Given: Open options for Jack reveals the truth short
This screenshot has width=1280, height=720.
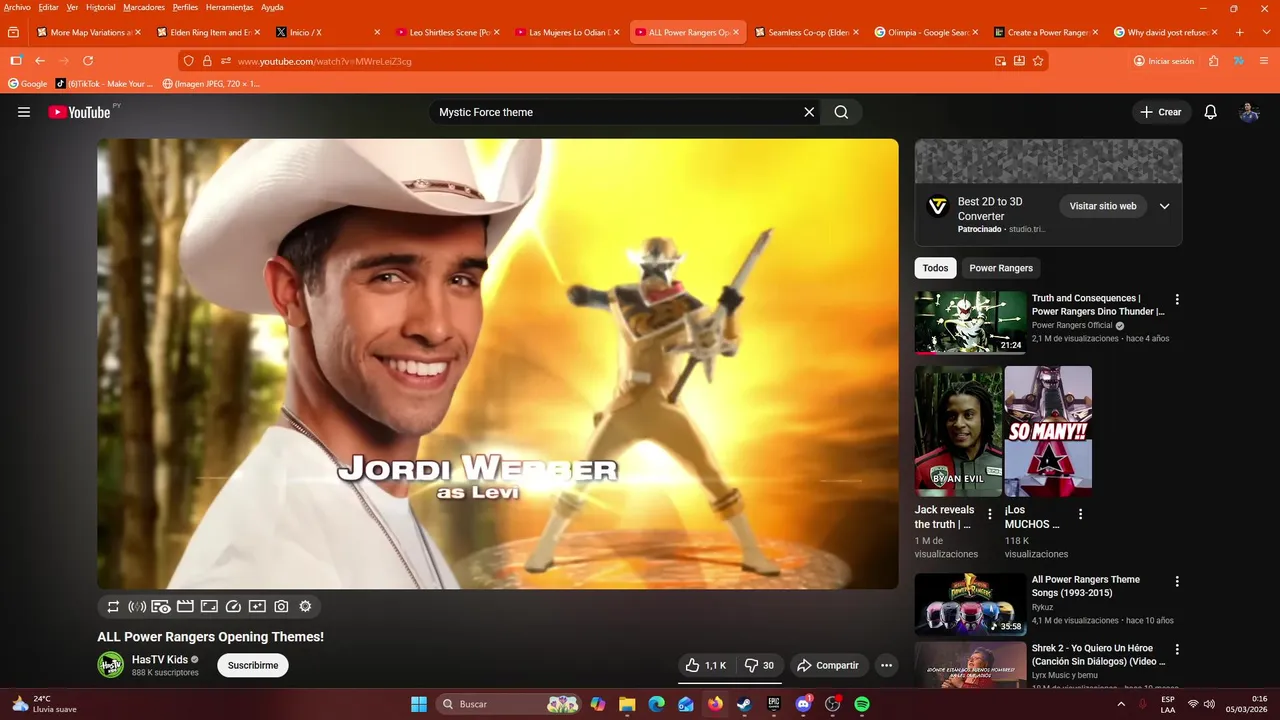Looking at the screenshot, I should point(990,514).
